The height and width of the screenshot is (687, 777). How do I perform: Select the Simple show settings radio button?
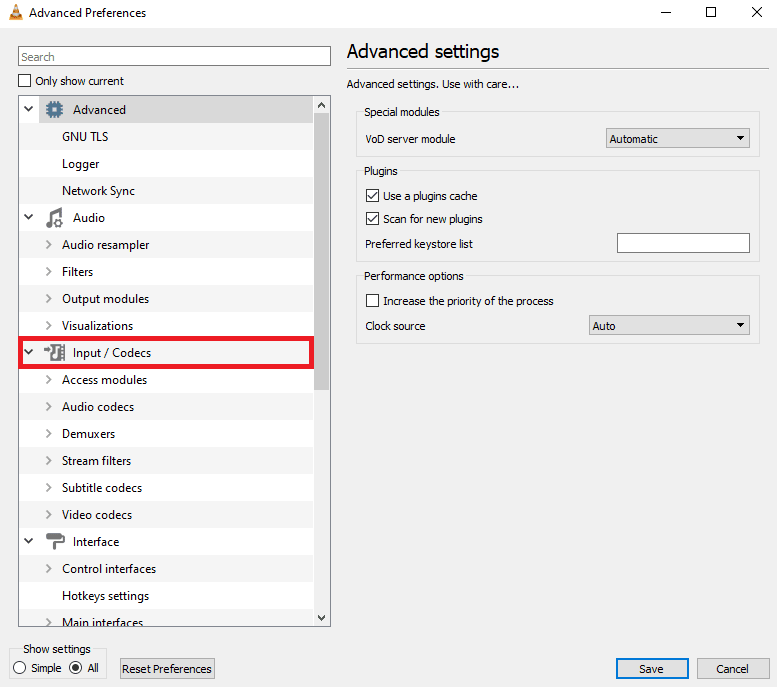[x=19, y=668]
